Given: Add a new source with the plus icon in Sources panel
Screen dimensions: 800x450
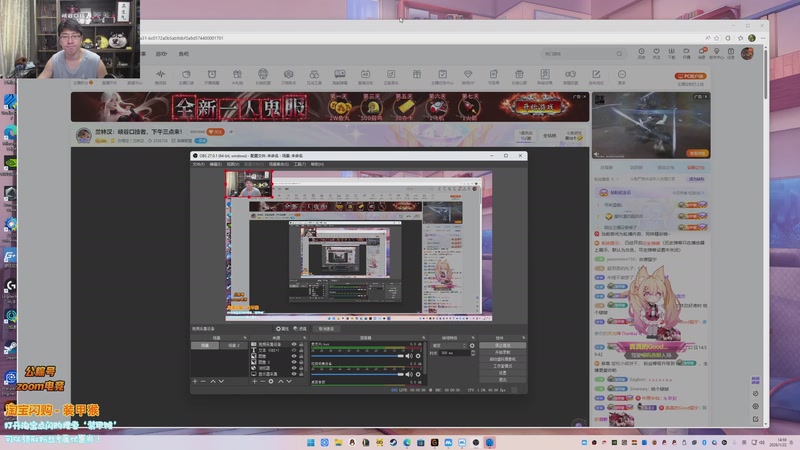Looking at the screenshot, I should (x=254, y=381).
